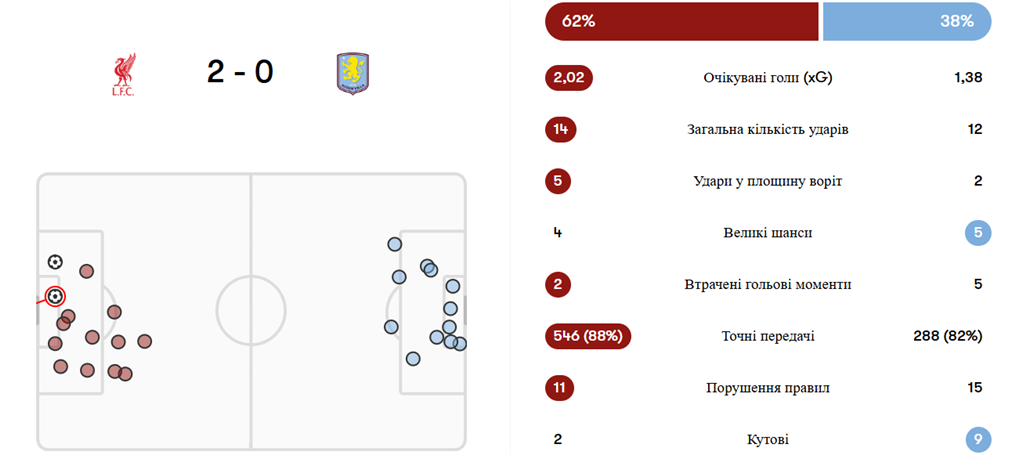Select the uncircled goal ball icon above it
1024x455 pixels.
point(55,262)
